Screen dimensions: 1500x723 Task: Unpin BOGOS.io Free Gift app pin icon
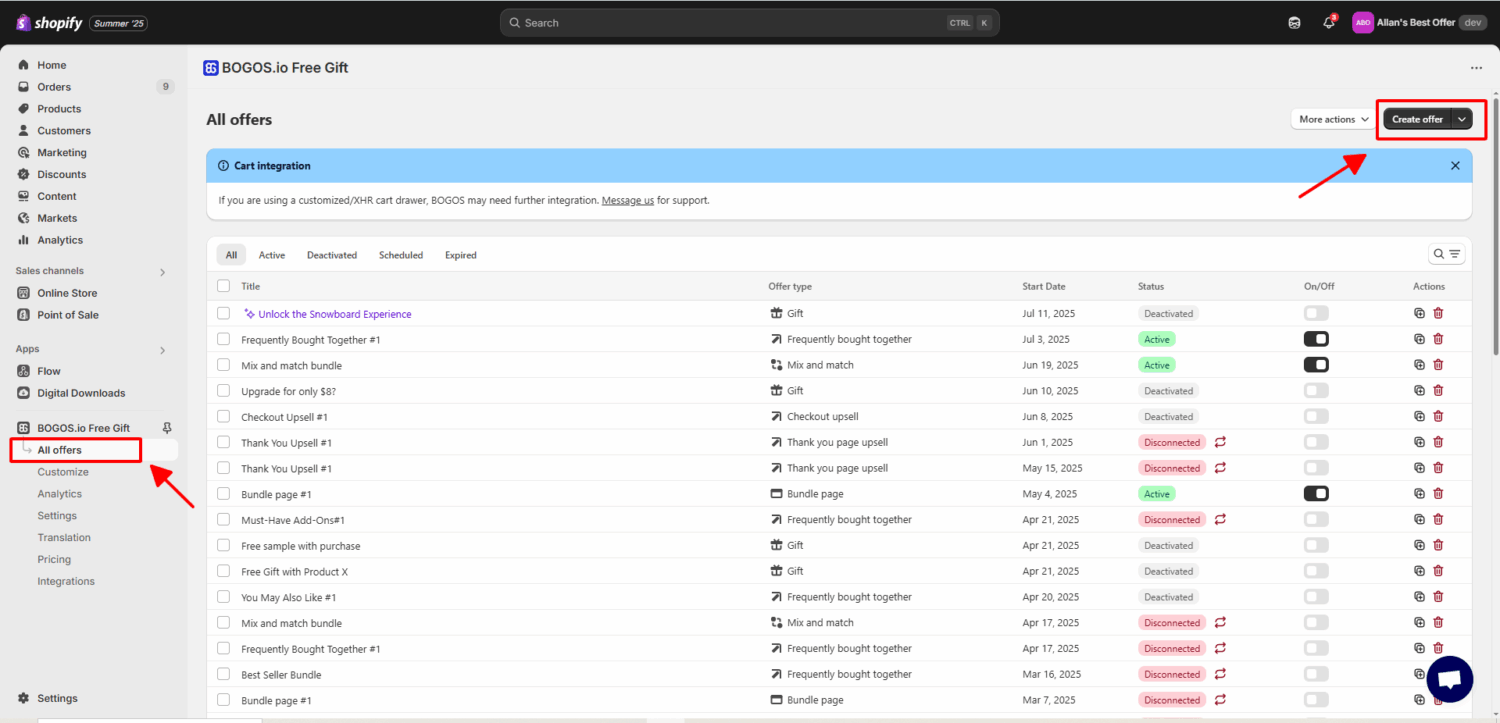coord(167,428)
